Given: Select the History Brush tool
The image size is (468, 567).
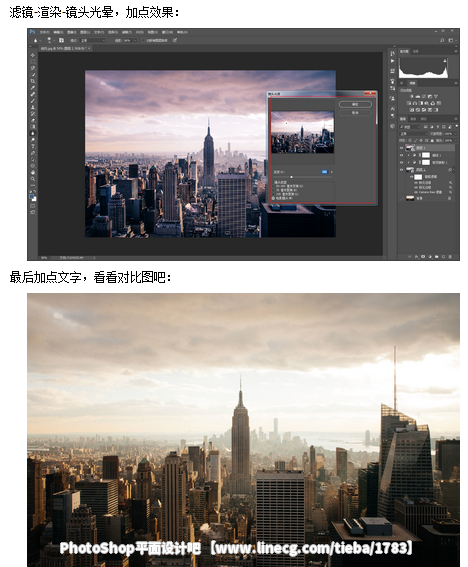Looking at the screenshot, I should click(x=33, y=113).
